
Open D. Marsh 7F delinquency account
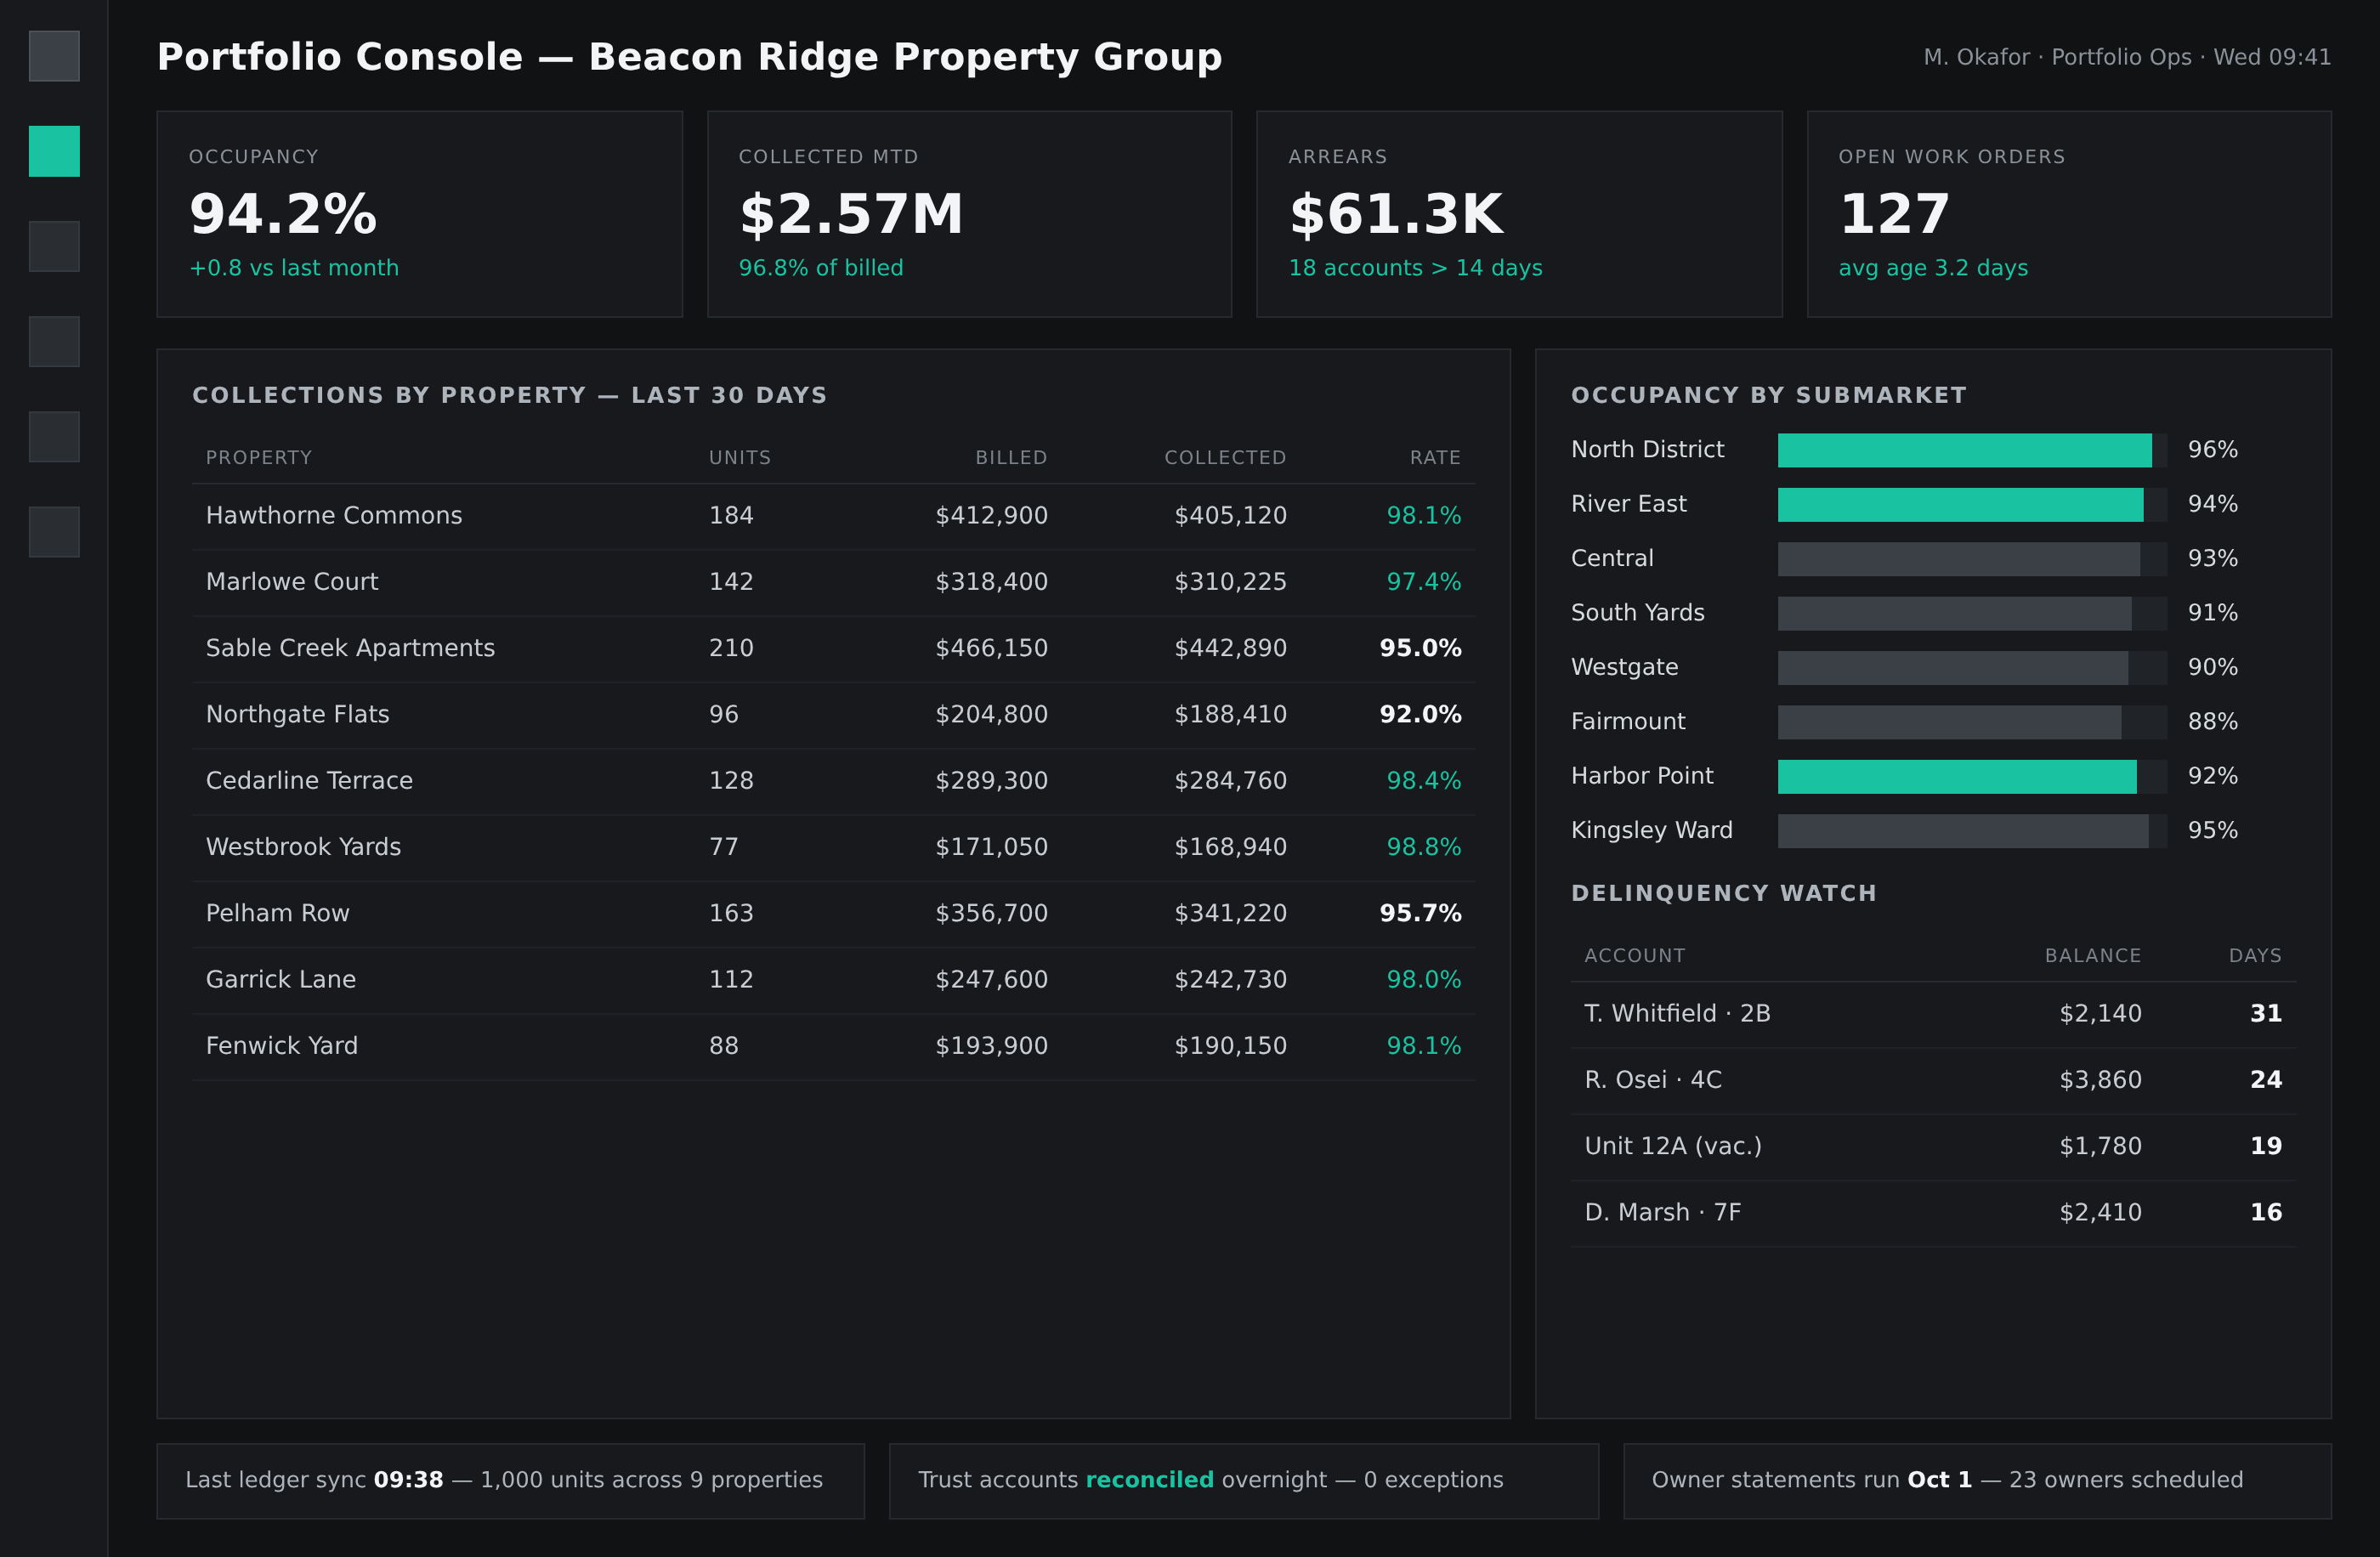(1933, 1213)
